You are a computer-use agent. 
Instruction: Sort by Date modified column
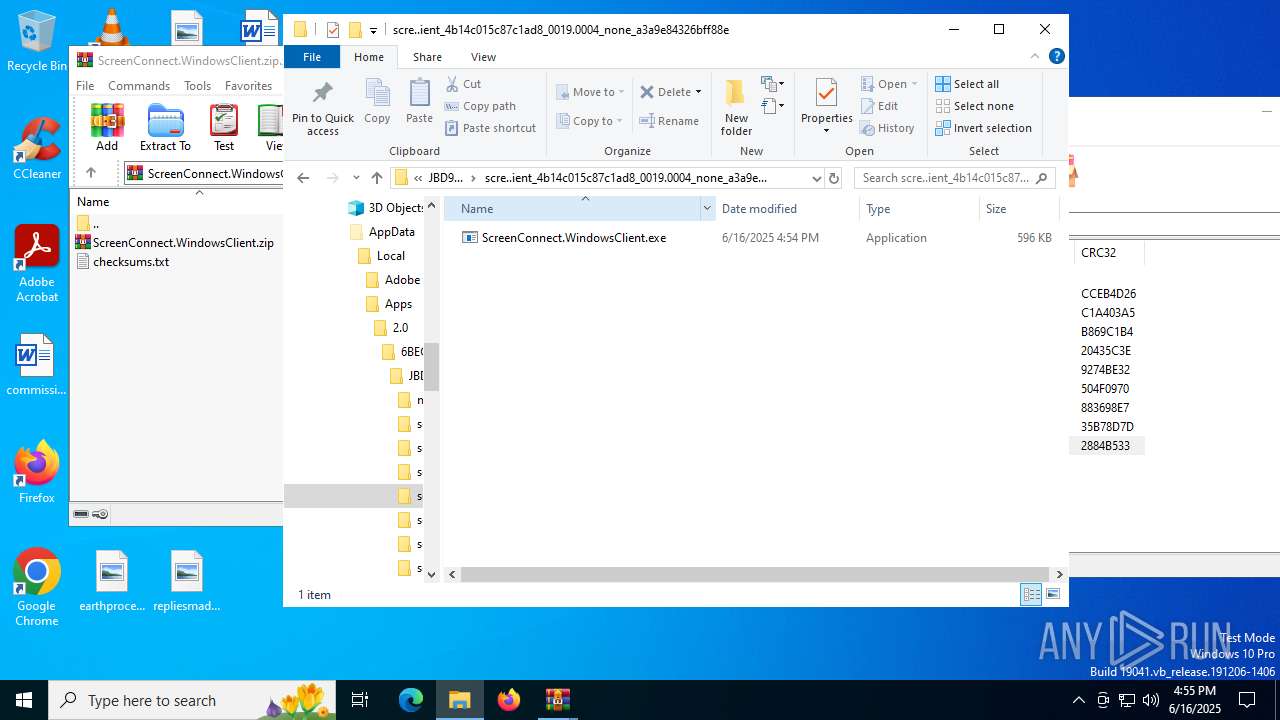(786, 209)
